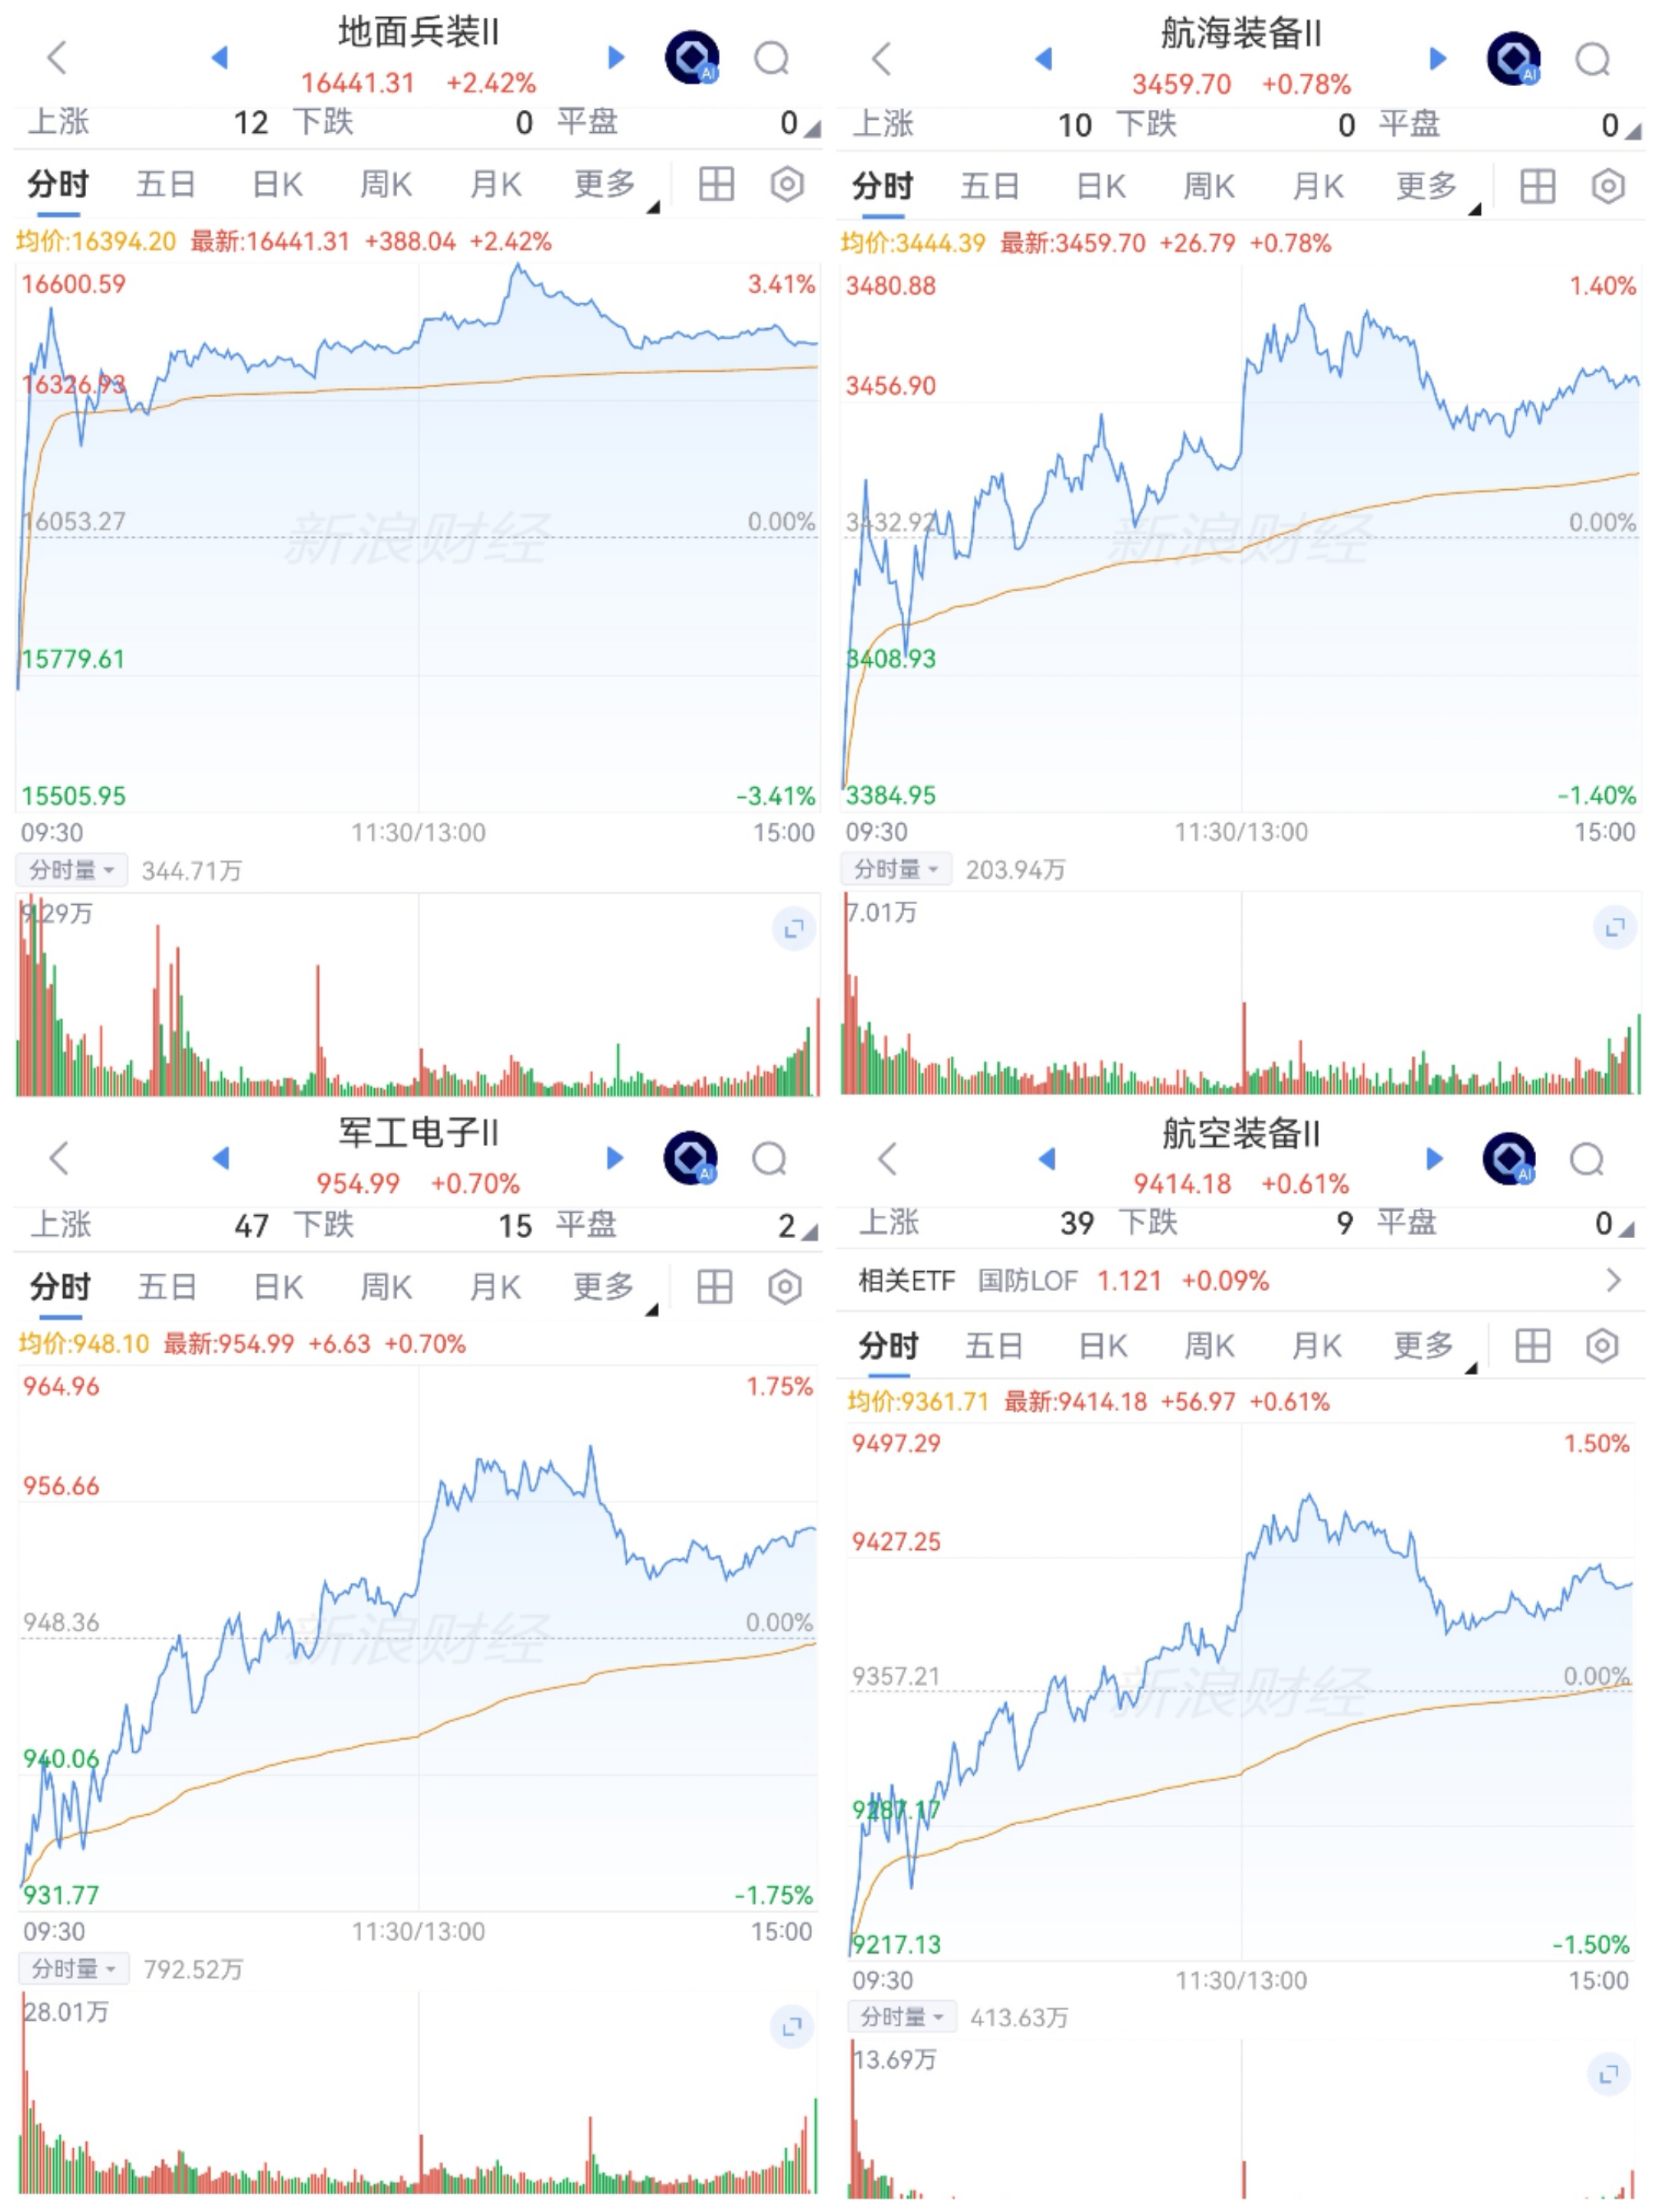Open chart settings in 地面兵装II panel
The height and width of the screenshot is (2212, 1659).
787,184
